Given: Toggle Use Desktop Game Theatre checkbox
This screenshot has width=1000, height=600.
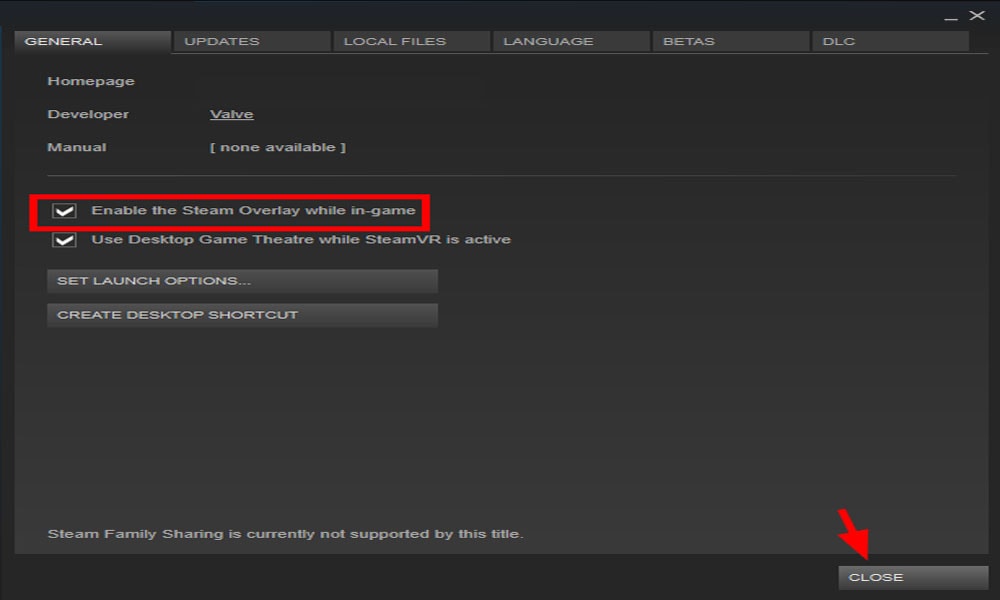Looking at the screenshot, I should [x=64, y=240].
